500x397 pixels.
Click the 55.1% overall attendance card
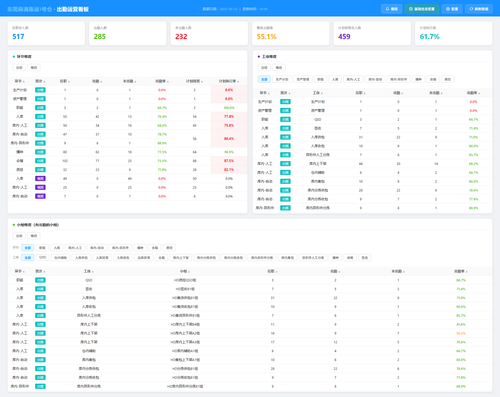291,33
